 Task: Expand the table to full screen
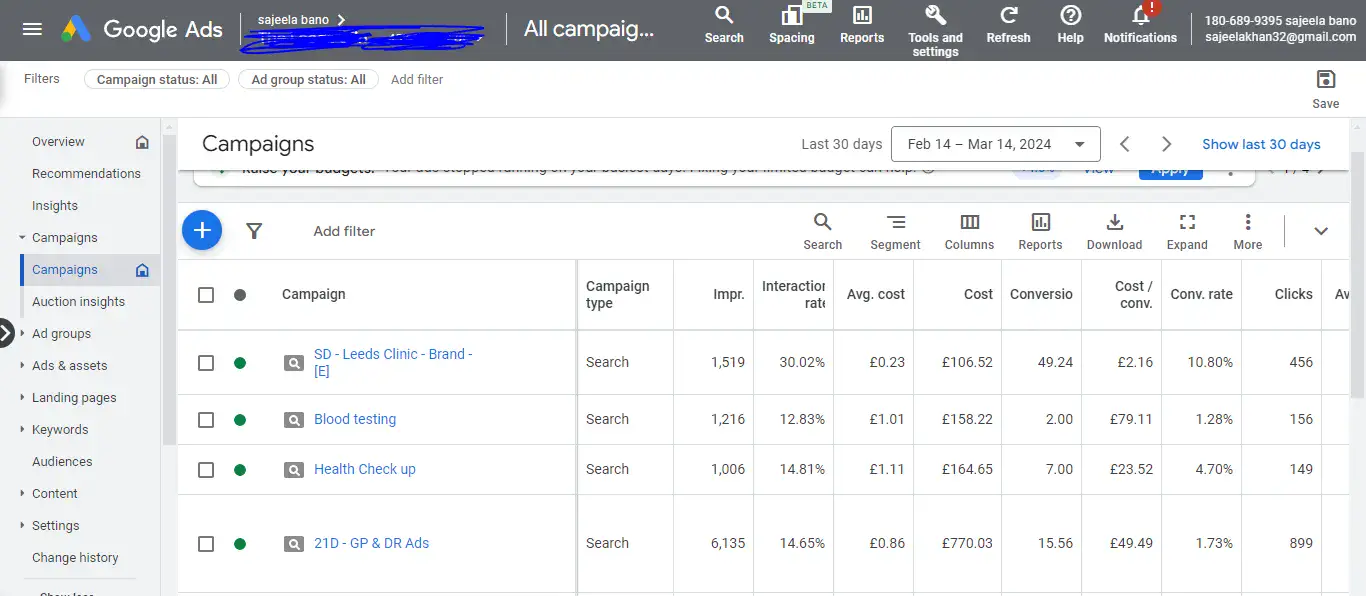click(x=1187, y=231)
